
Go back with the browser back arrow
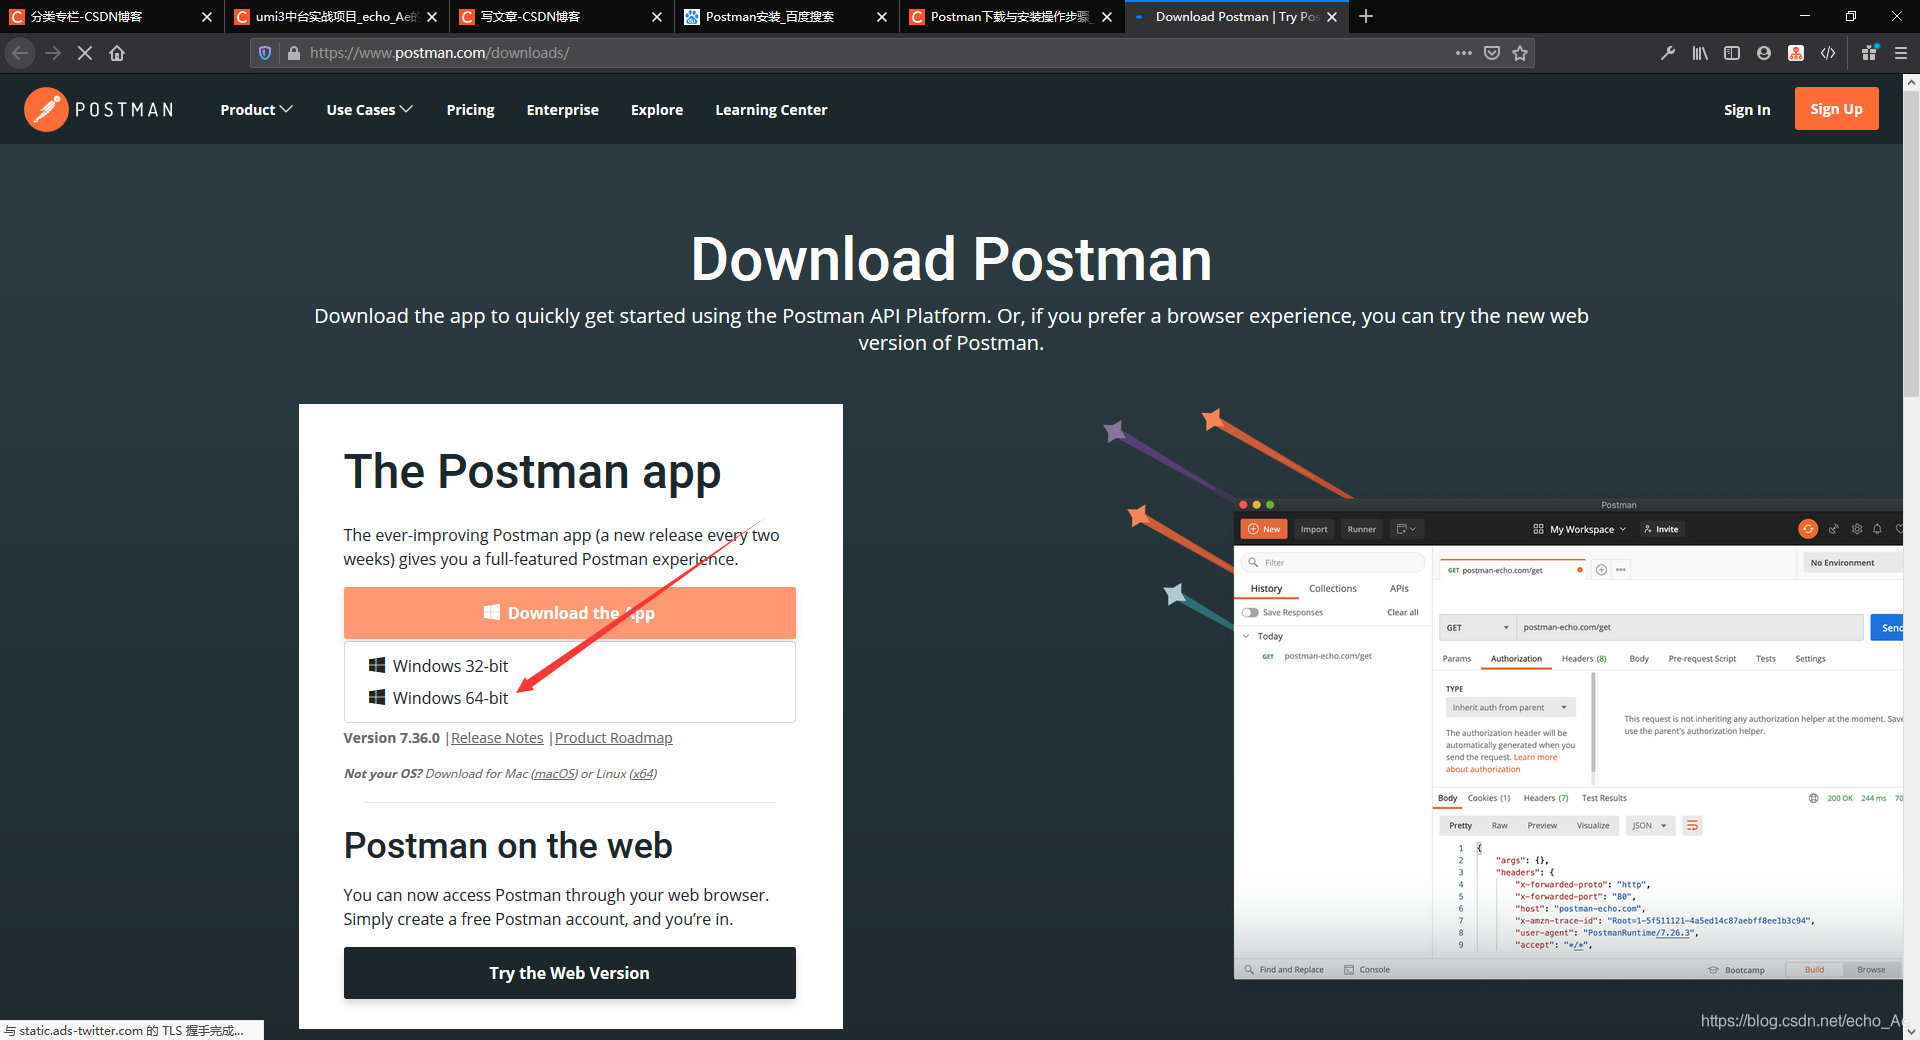(20, 53)
